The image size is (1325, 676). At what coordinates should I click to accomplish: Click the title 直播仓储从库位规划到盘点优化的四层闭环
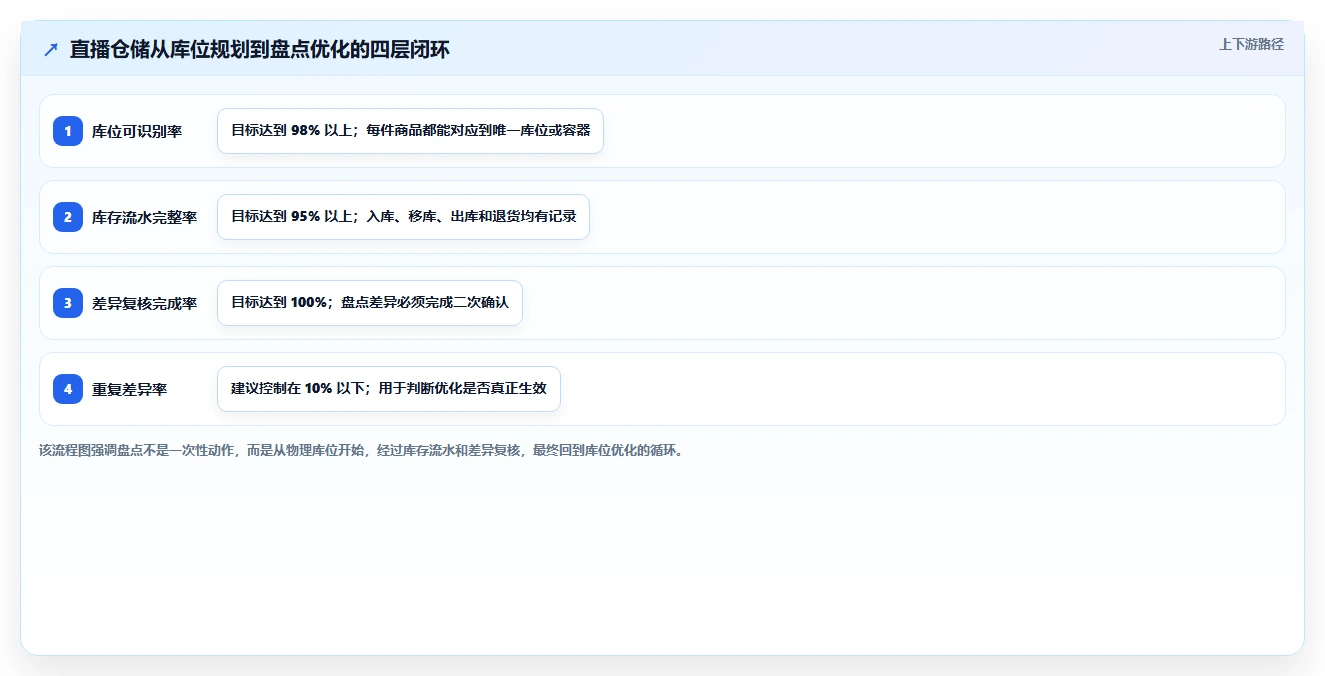point(260,50)
